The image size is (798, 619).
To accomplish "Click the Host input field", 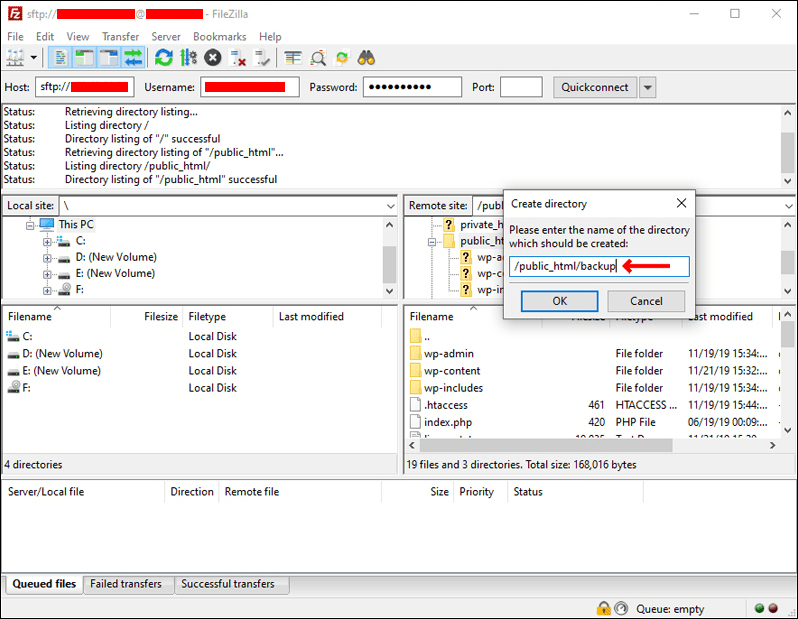I will tap(84, 87).
